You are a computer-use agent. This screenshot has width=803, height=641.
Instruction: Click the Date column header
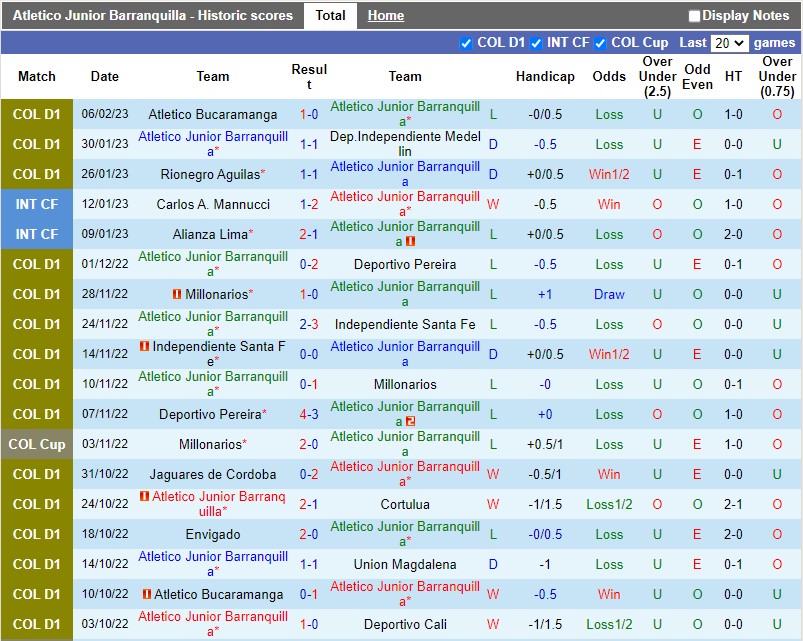point(104,76)
